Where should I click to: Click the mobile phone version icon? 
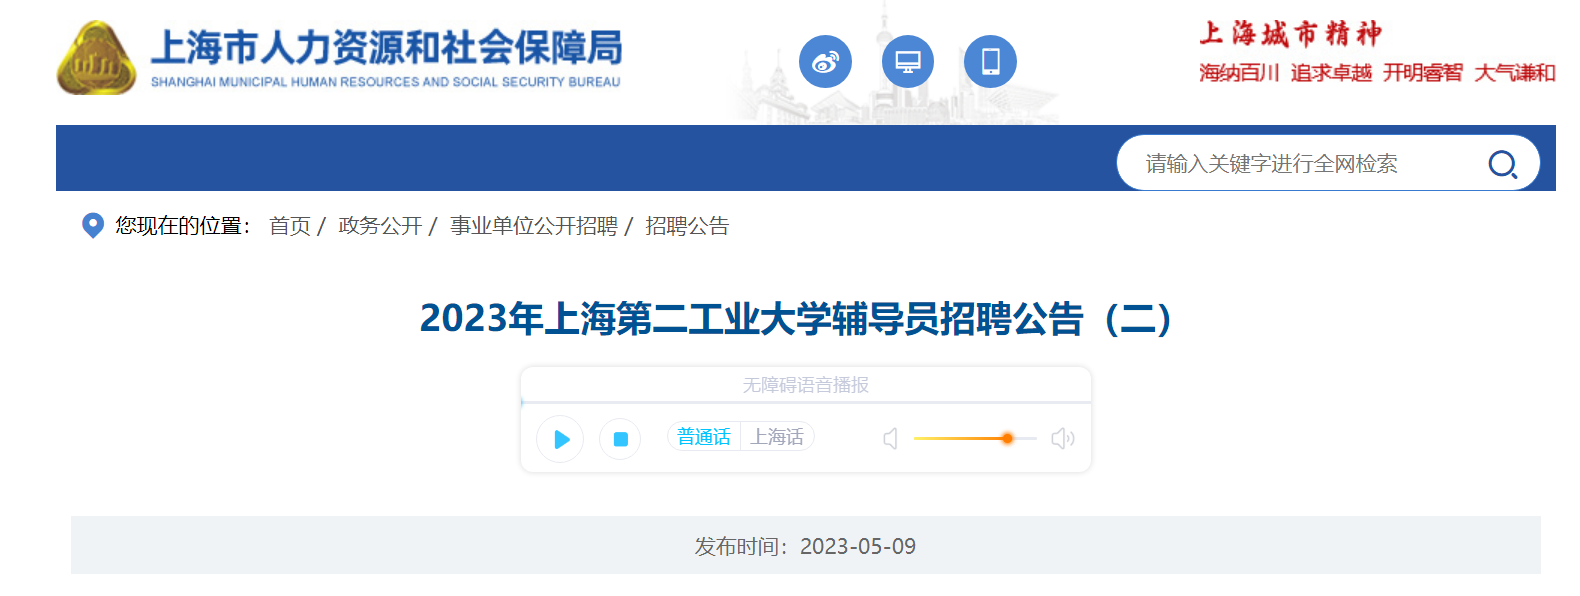click(990, 62)
